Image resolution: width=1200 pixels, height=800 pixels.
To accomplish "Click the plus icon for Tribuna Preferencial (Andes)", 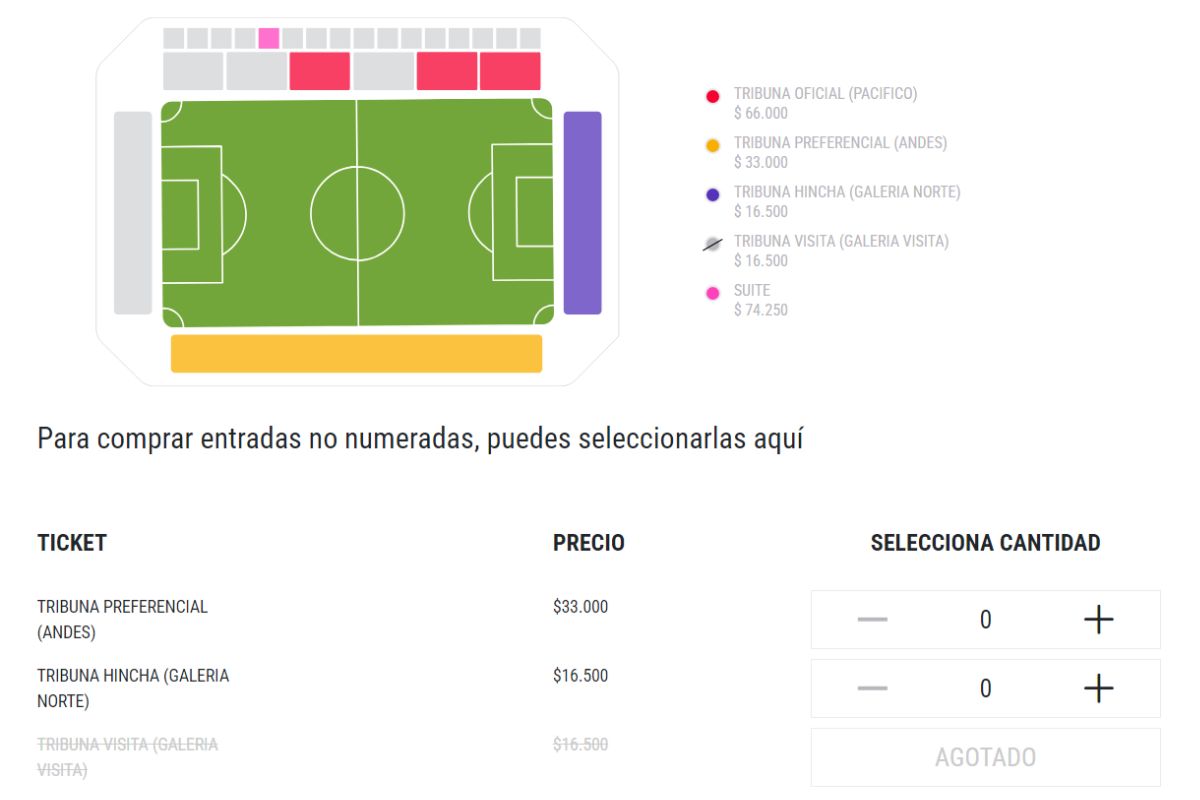I will click(1098, 620).
